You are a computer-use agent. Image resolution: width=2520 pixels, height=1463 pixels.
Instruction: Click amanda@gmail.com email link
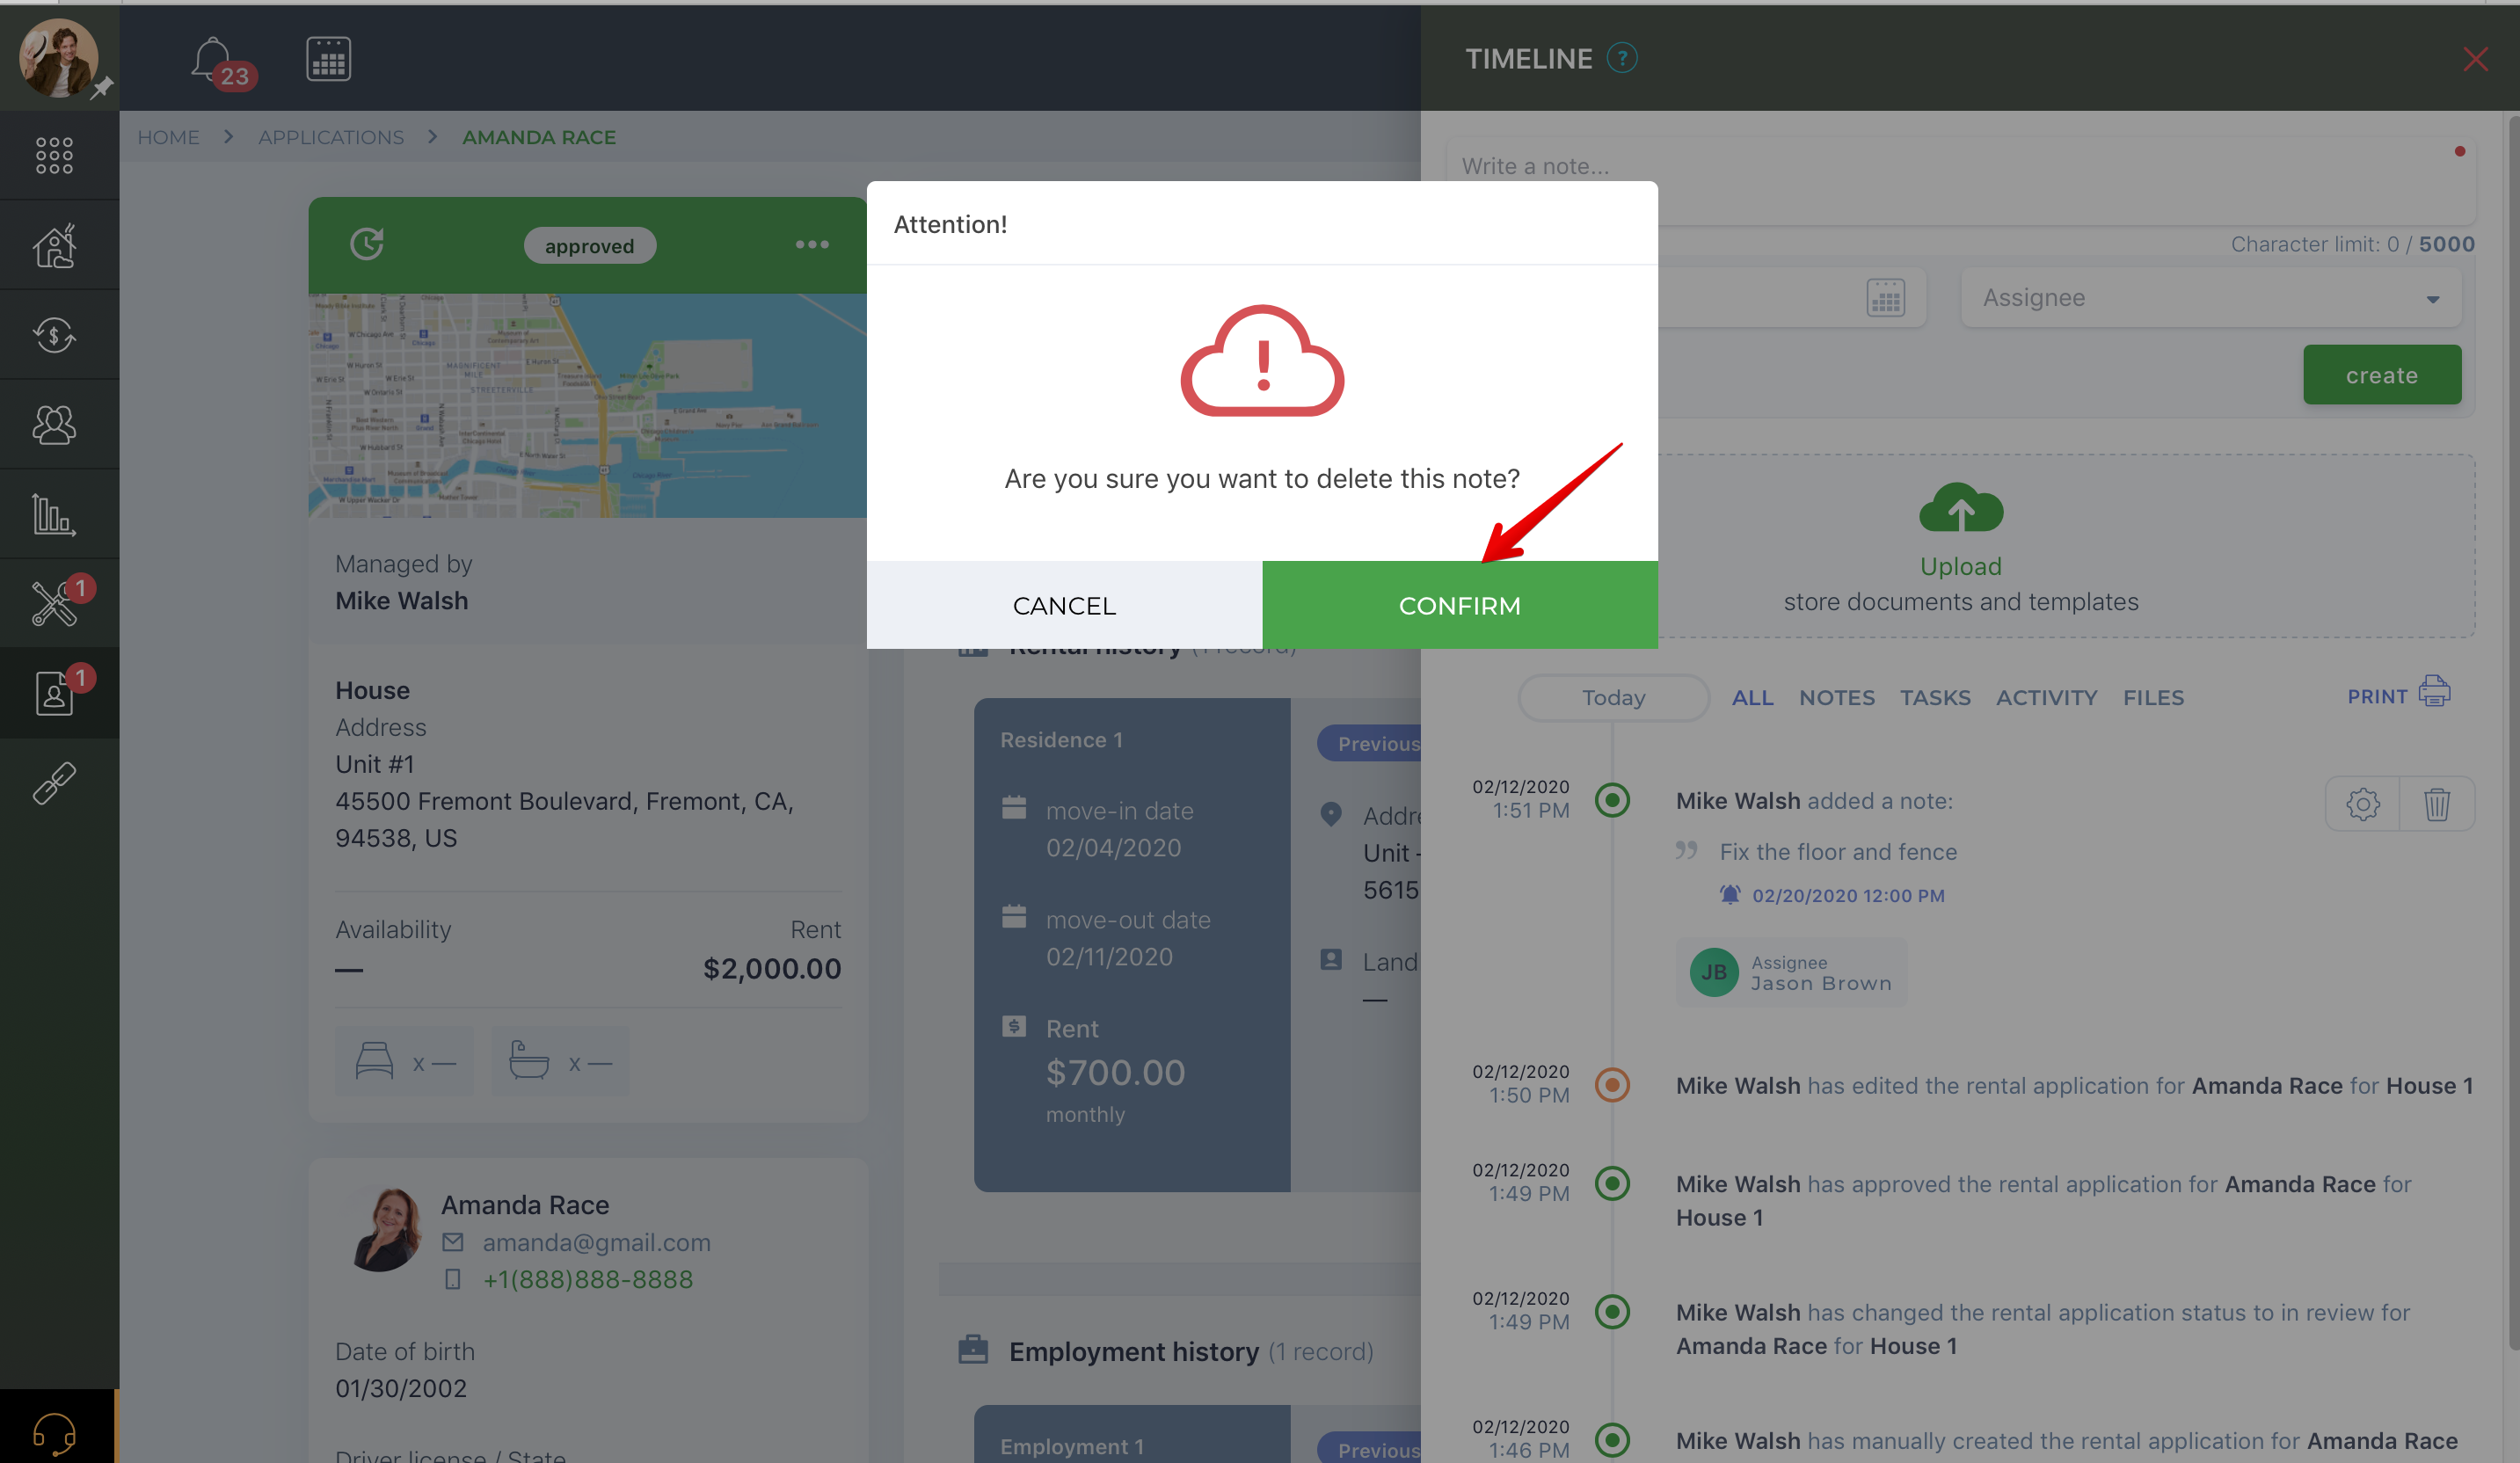click(x=596, y=1242)
